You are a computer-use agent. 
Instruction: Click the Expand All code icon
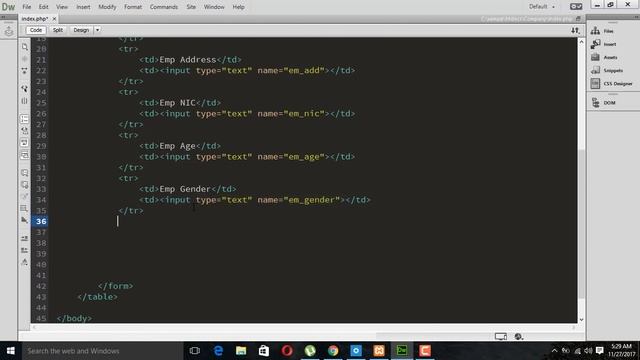click(x=24, y=71)
